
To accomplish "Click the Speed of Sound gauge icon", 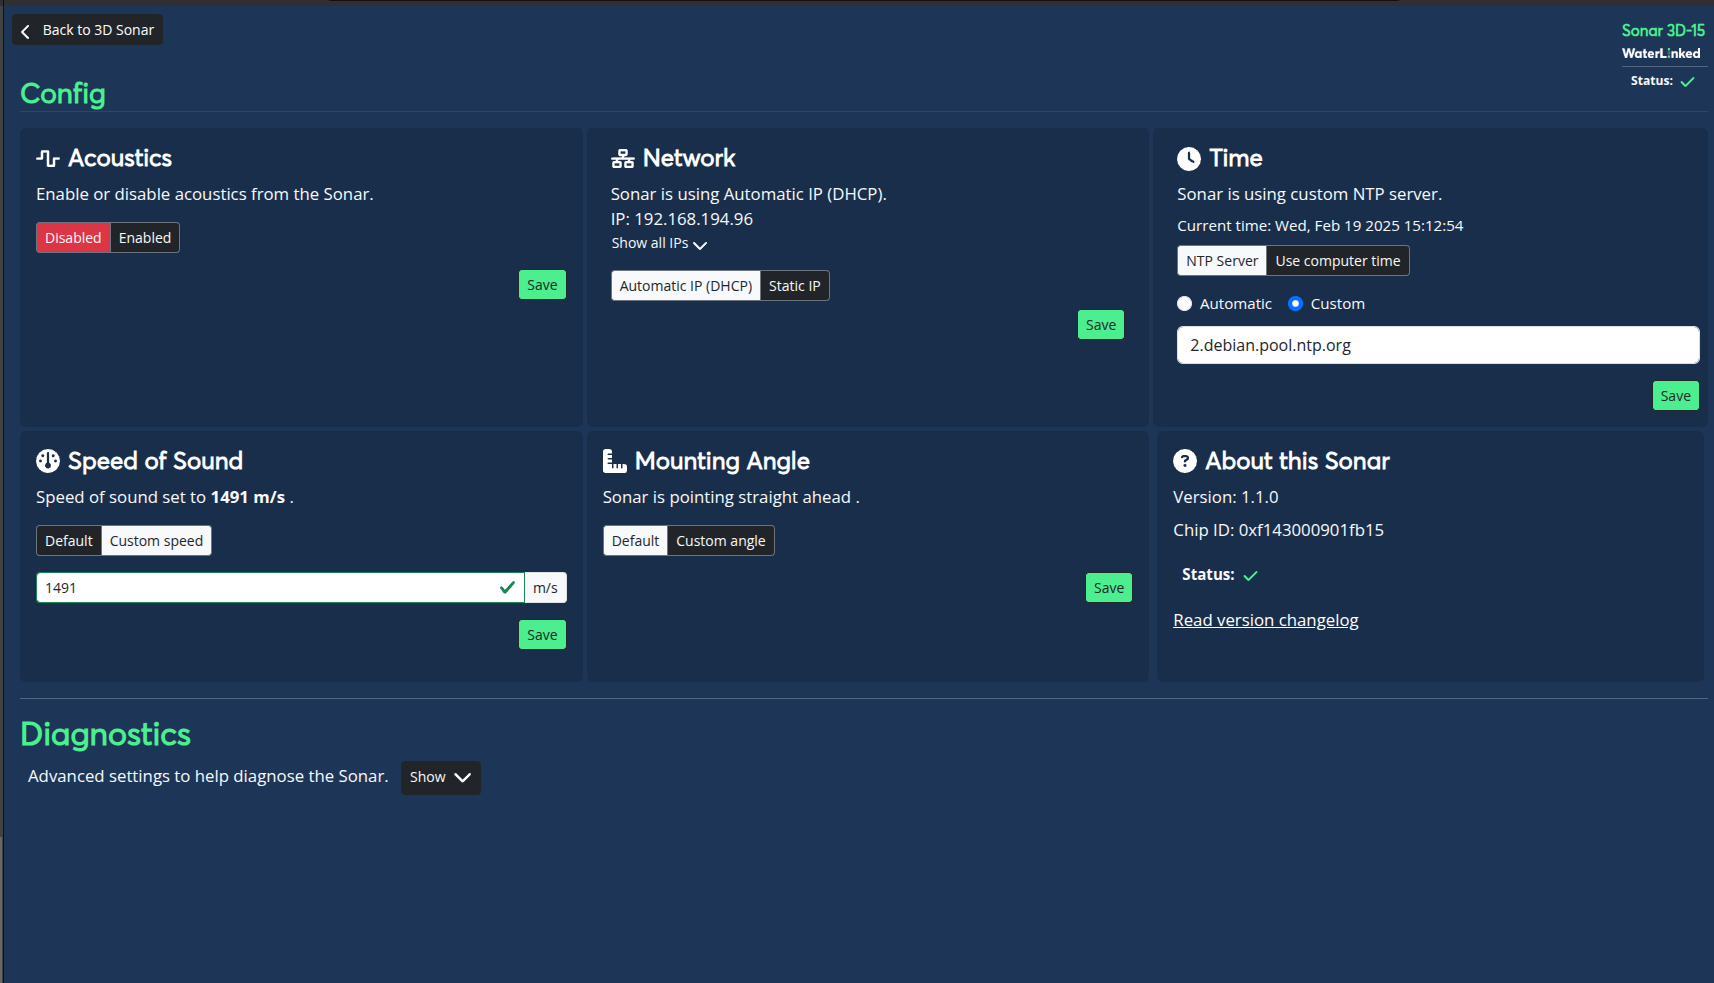I will [x=48, y=461].
